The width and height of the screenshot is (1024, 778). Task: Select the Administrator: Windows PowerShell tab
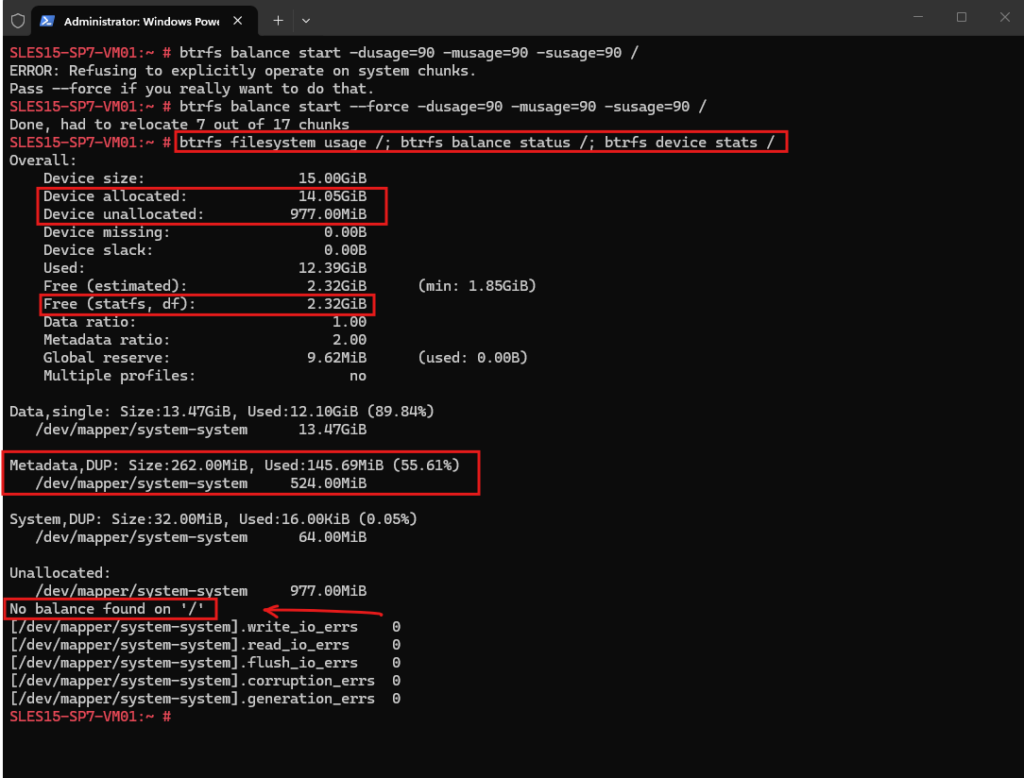pyautogui.click(x=142, y=21)
